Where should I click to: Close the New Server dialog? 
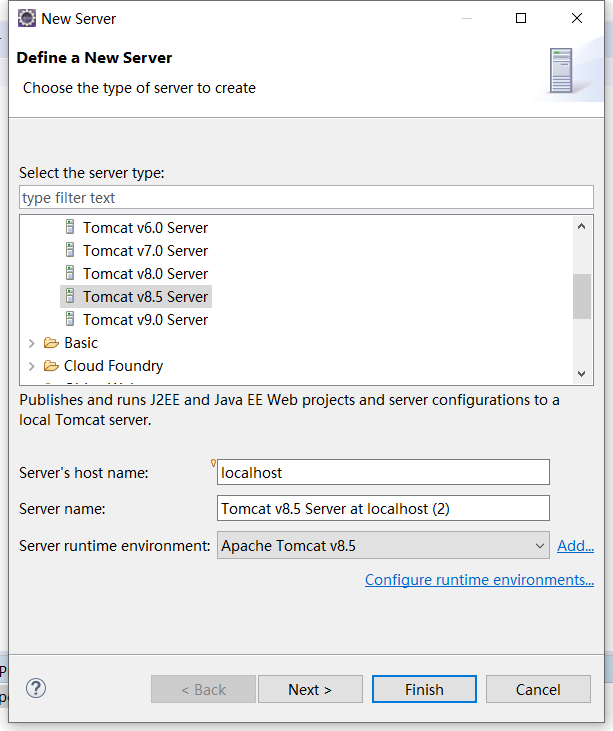tap(577, 18)
